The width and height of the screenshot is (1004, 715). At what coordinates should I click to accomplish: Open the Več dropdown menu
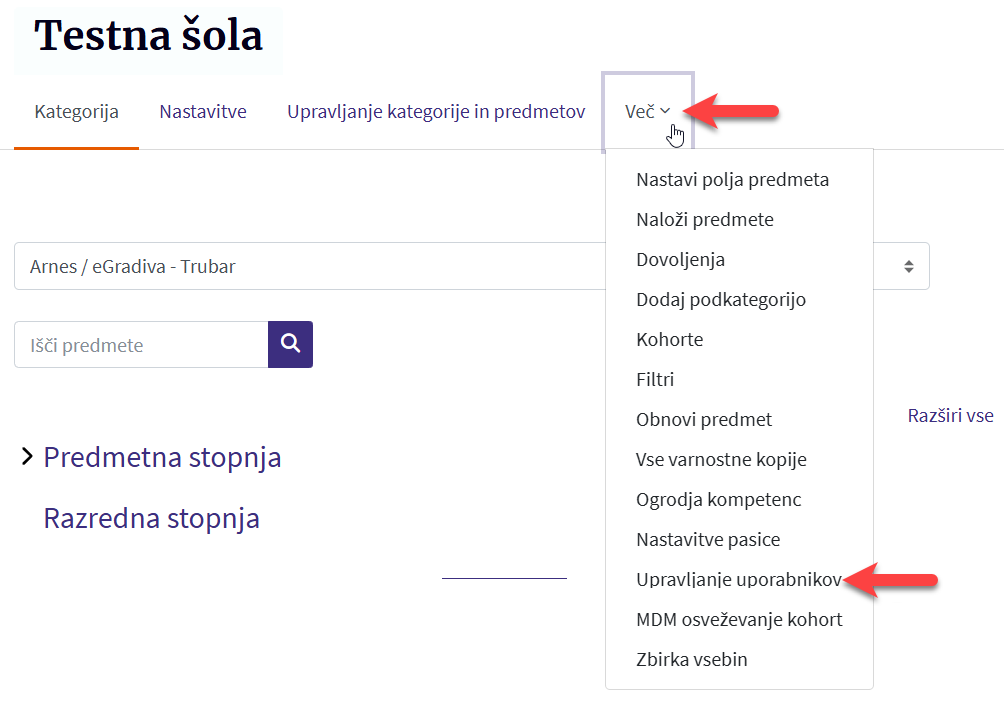pyautogui.click(x=647, y=112)
